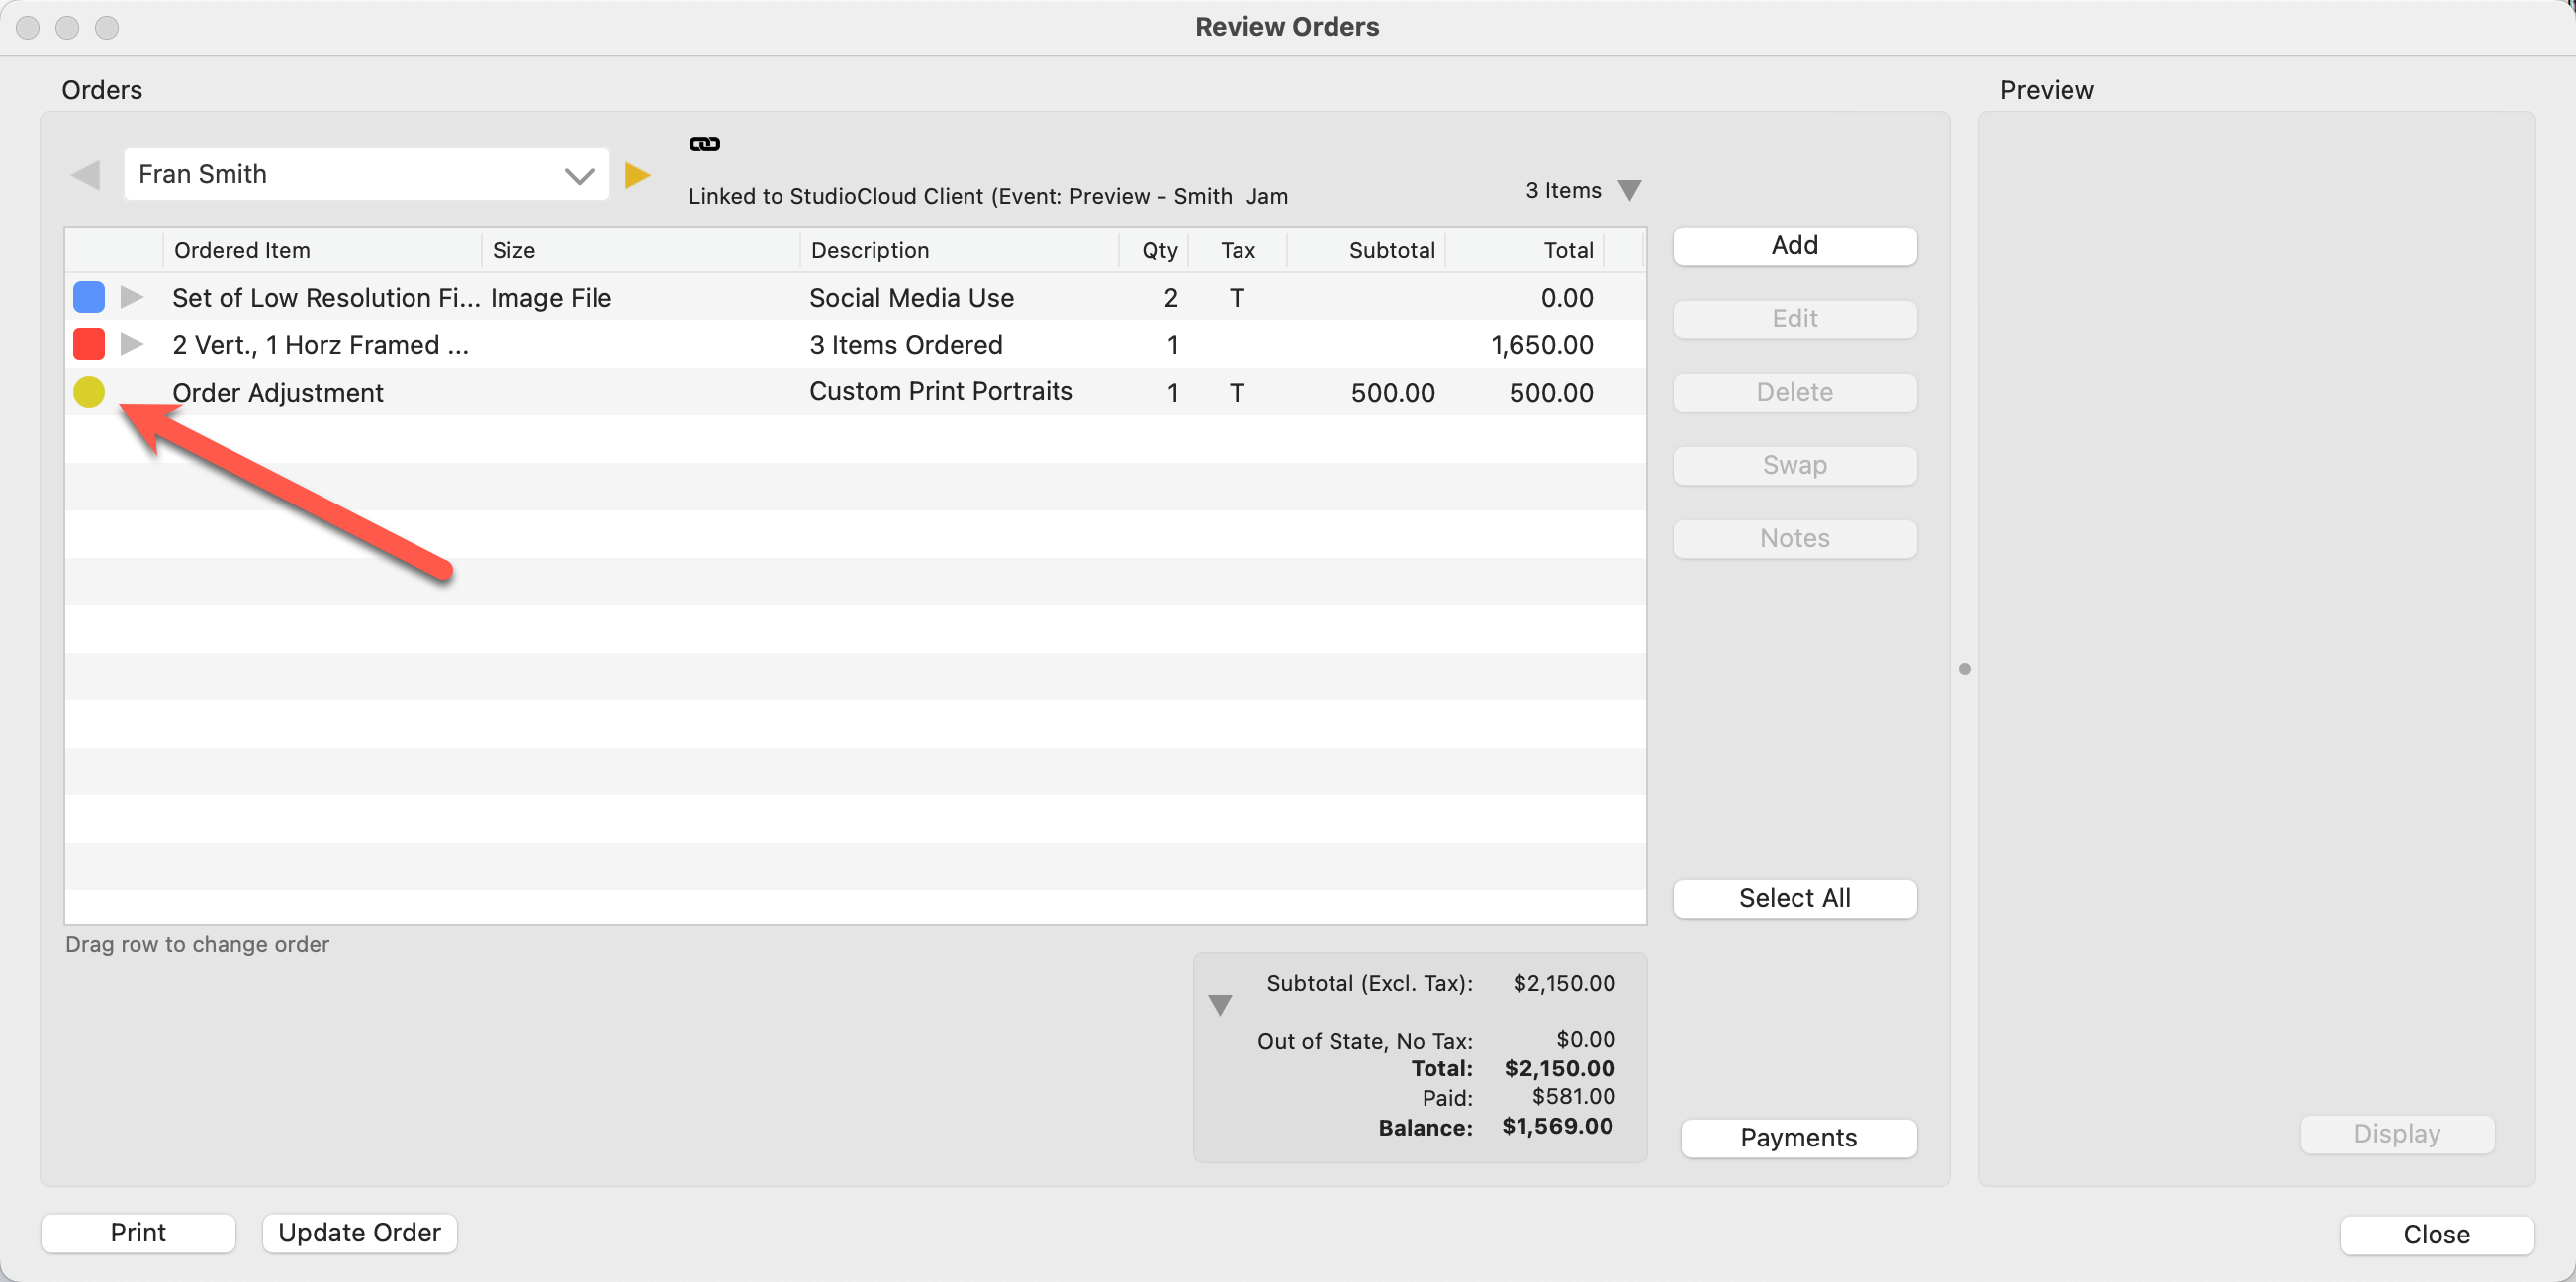Click the blue square on Low Resolution row

[89, 296]
